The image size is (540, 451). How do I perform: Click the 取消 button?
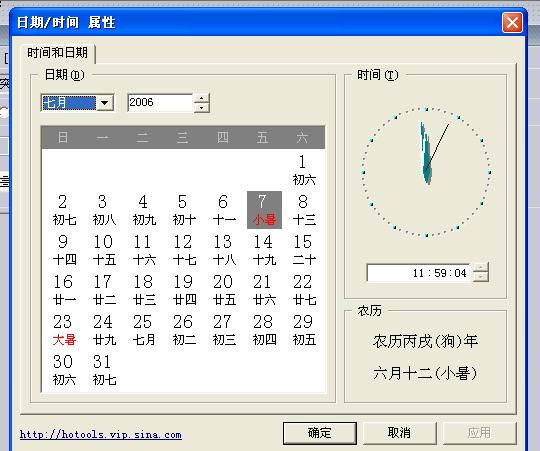point(399,433)
